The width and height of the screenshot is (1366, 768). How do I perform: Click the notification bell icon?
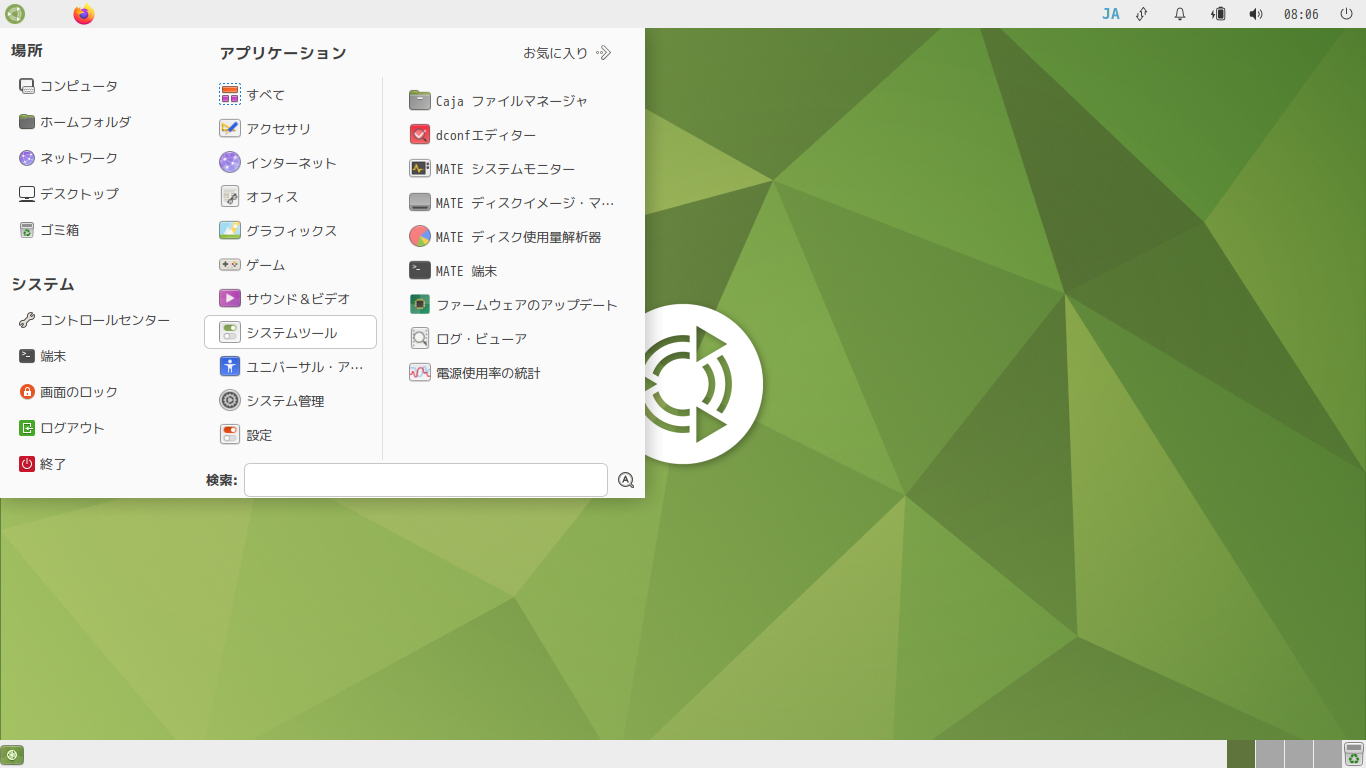[x=1180, y=14]
